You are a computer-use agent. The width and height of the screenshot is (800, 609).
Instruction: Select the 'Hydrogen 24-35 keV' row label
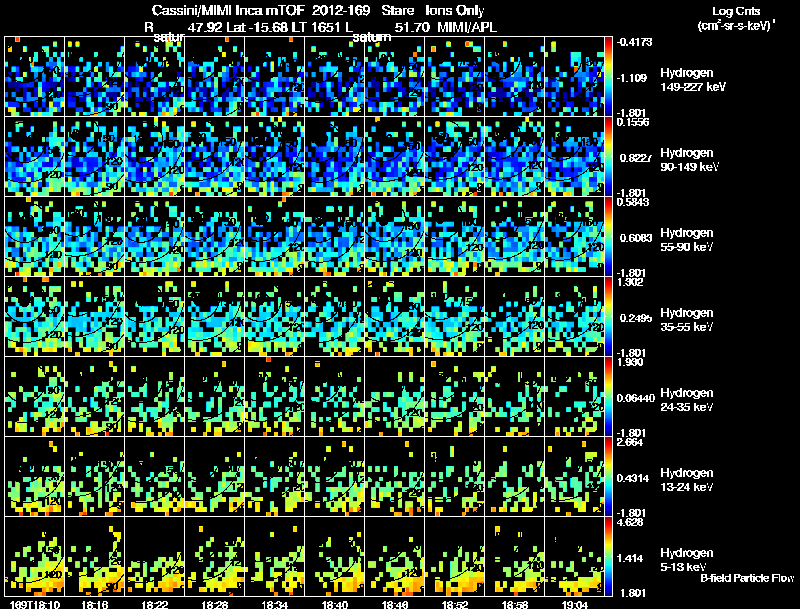[687, 400]
